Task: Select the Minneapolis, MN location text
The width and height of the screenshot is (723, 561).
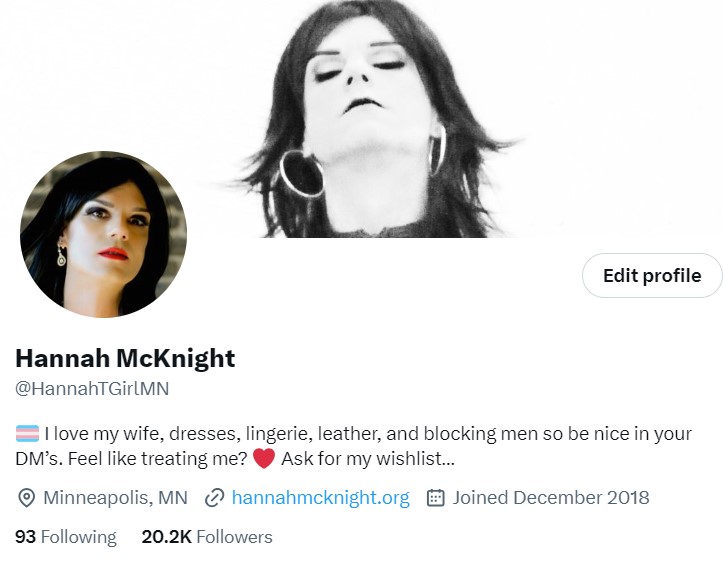Action: (x=115, y=497)
